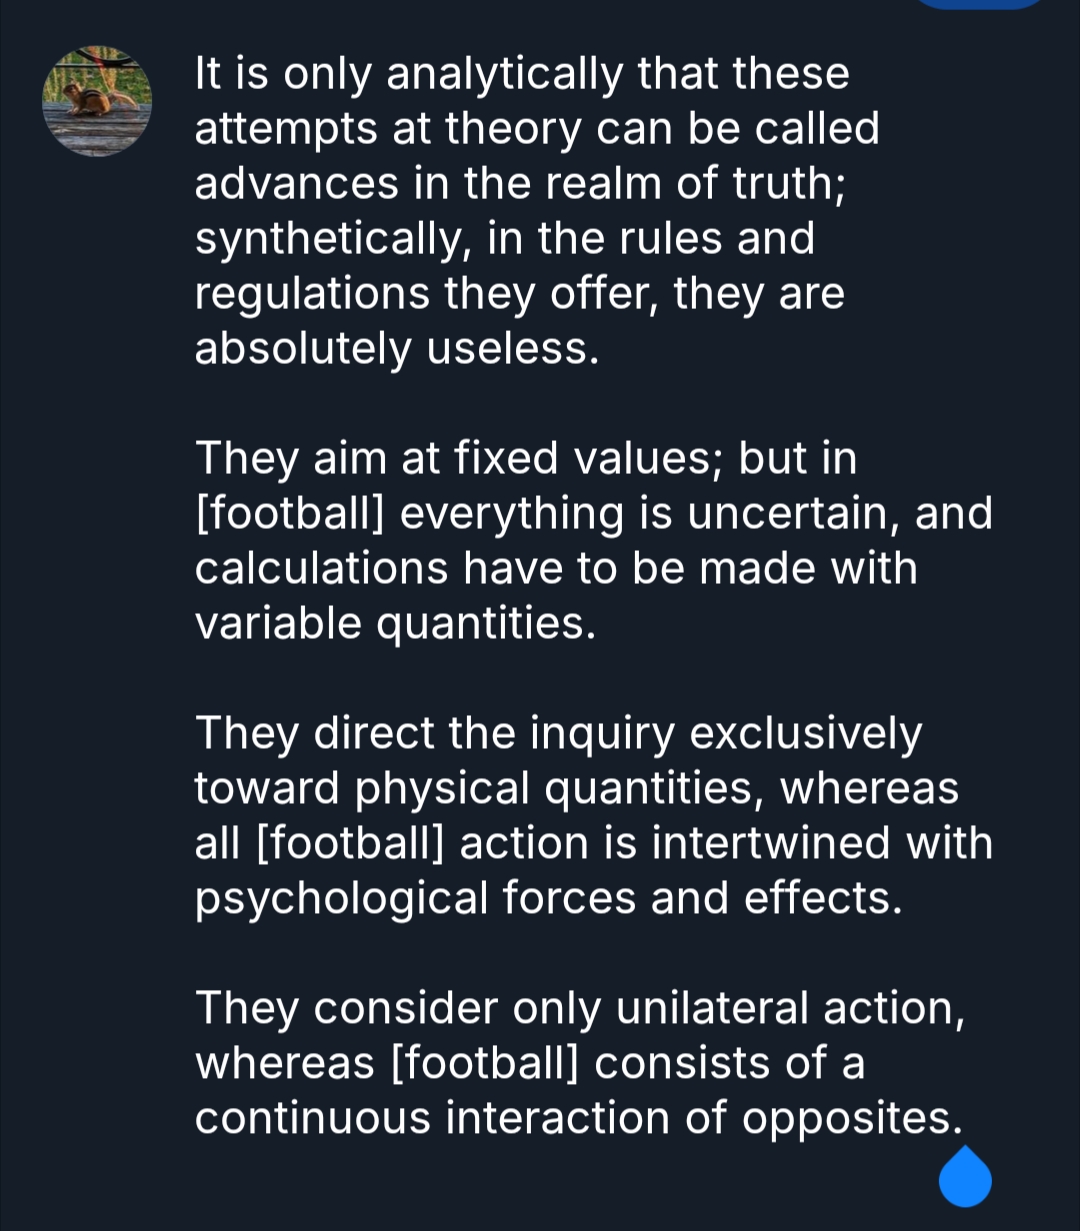Open the chipmunk profile avatar
The height and width of the screenshot is (1231, 1080).
pyautogui.click(x=97, y=101)
